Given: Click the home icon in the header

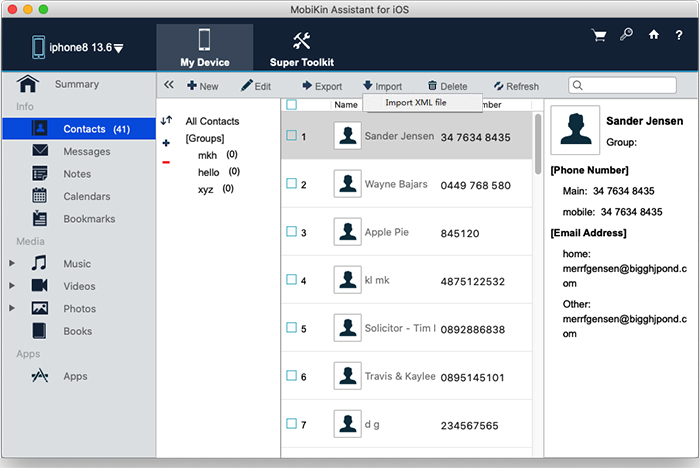Looking at the screenshot, I should 654,34.
